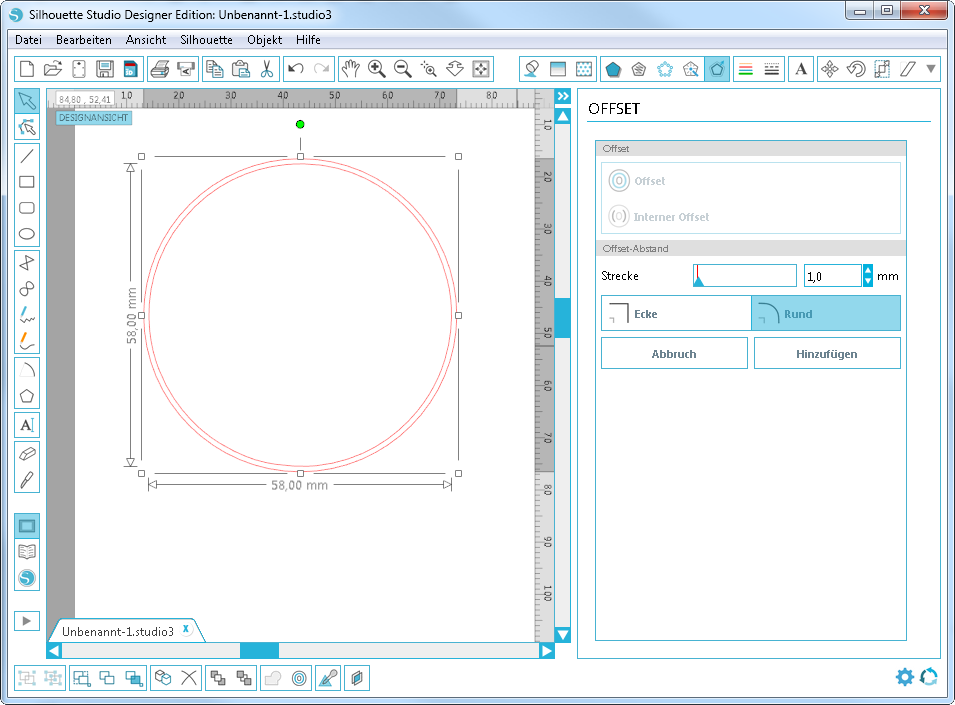Activate the Pan tool
The height and width of the screenshot is (705, 955).
pyautogui.click(x=350, y=68)
